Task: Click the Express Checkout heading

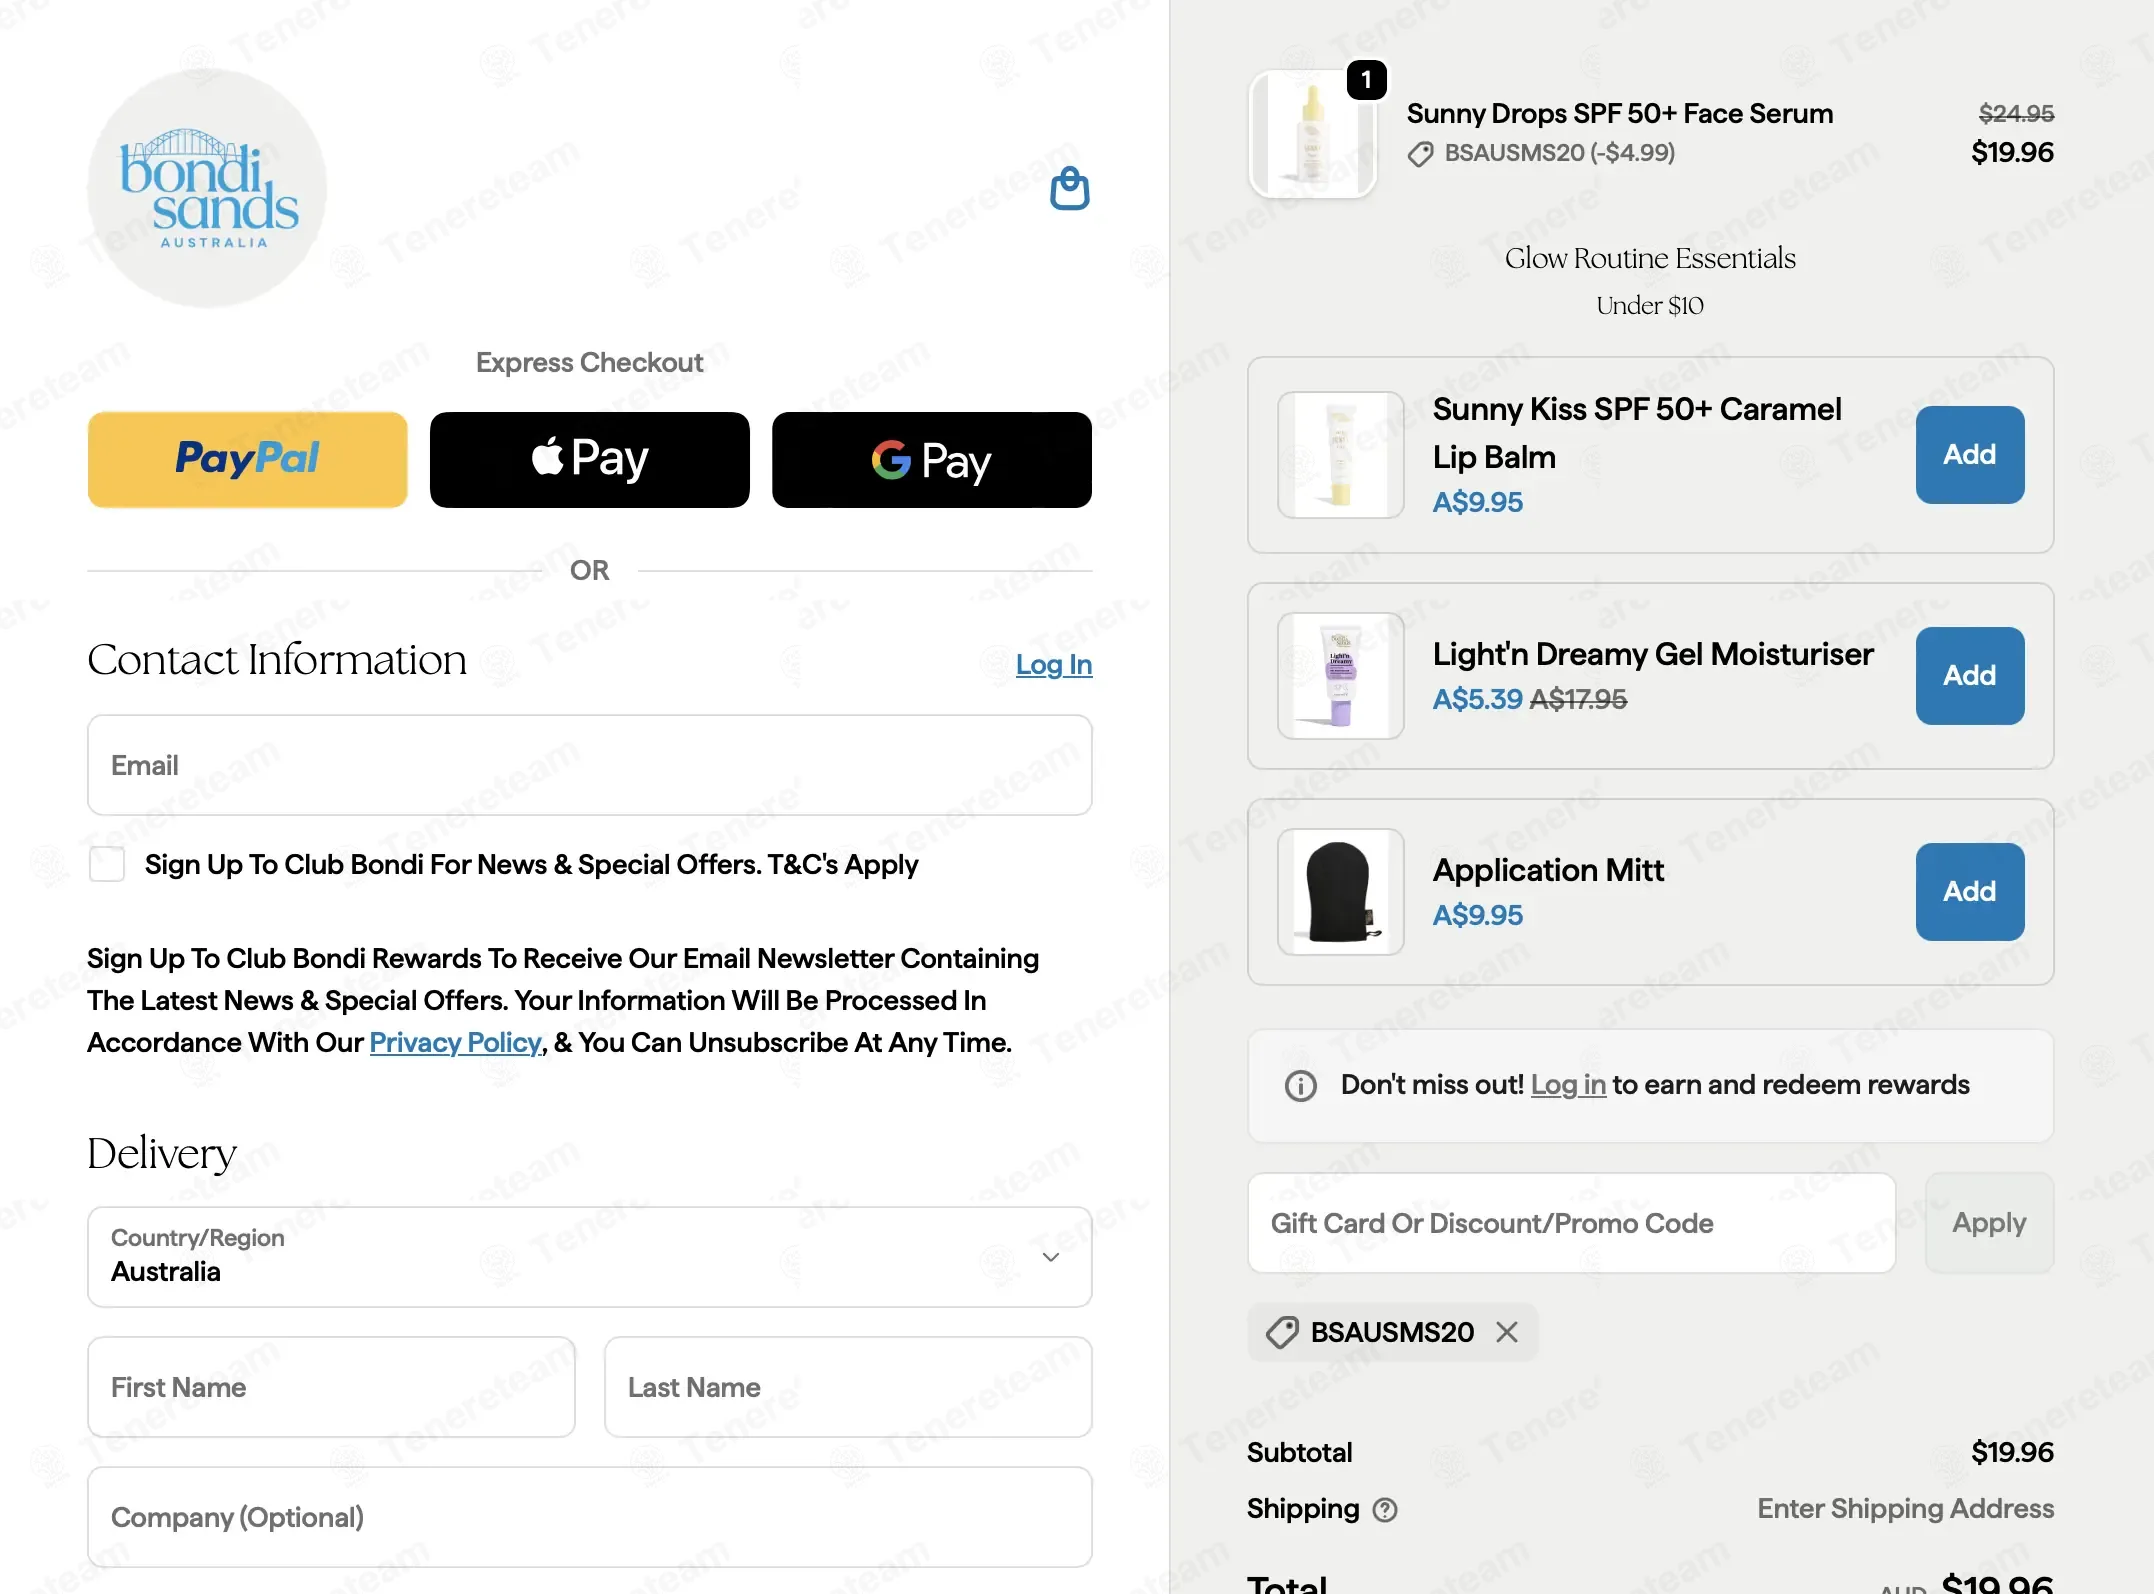Action: tap(589, 362)
